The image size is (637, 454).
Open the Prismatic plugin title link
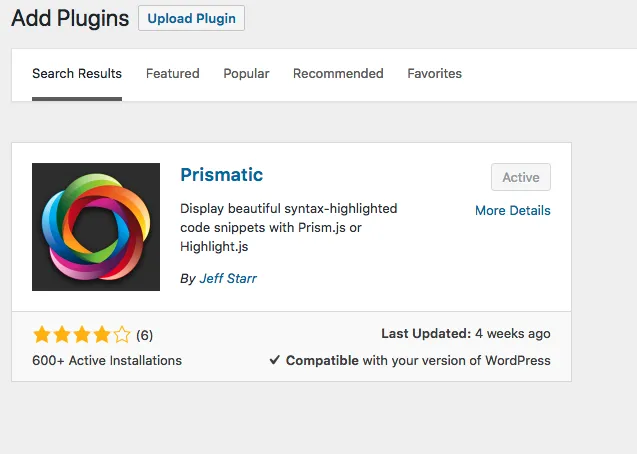pos(221,175)
